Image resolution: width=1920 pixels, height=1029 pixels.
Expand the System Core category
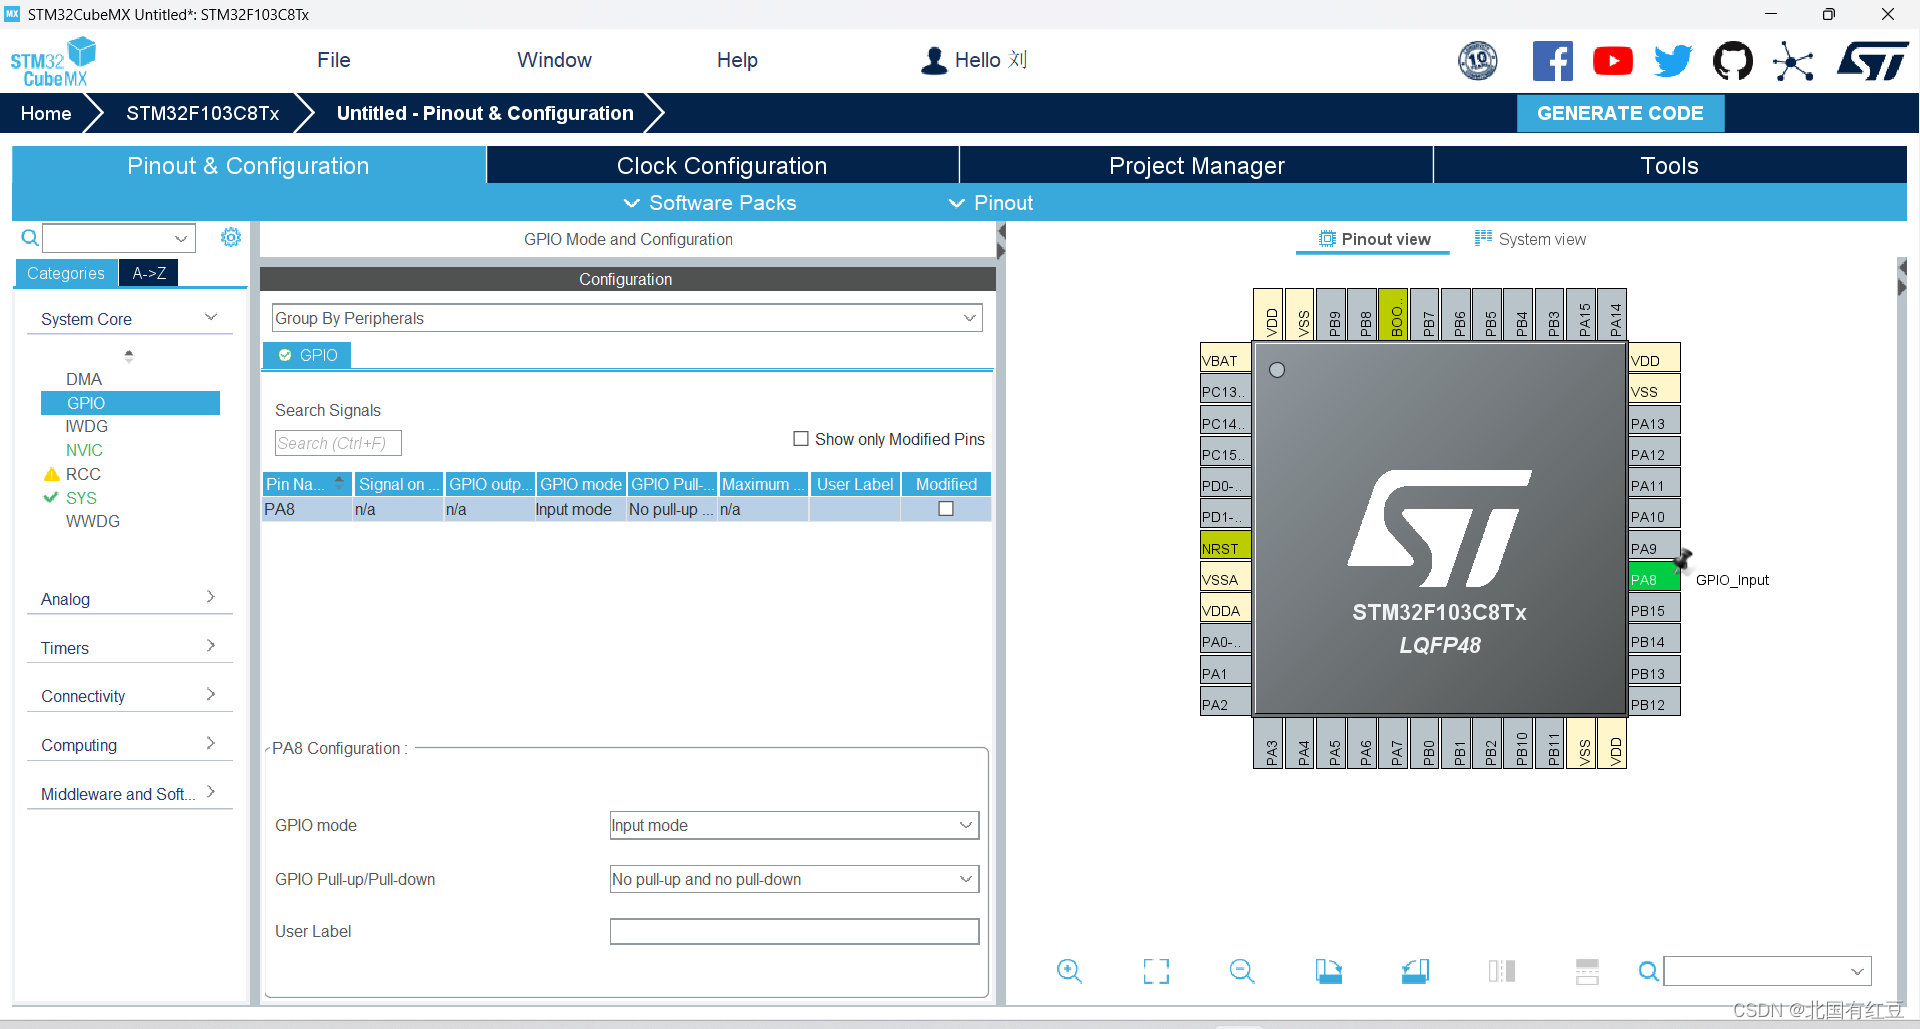pos(129,319)
